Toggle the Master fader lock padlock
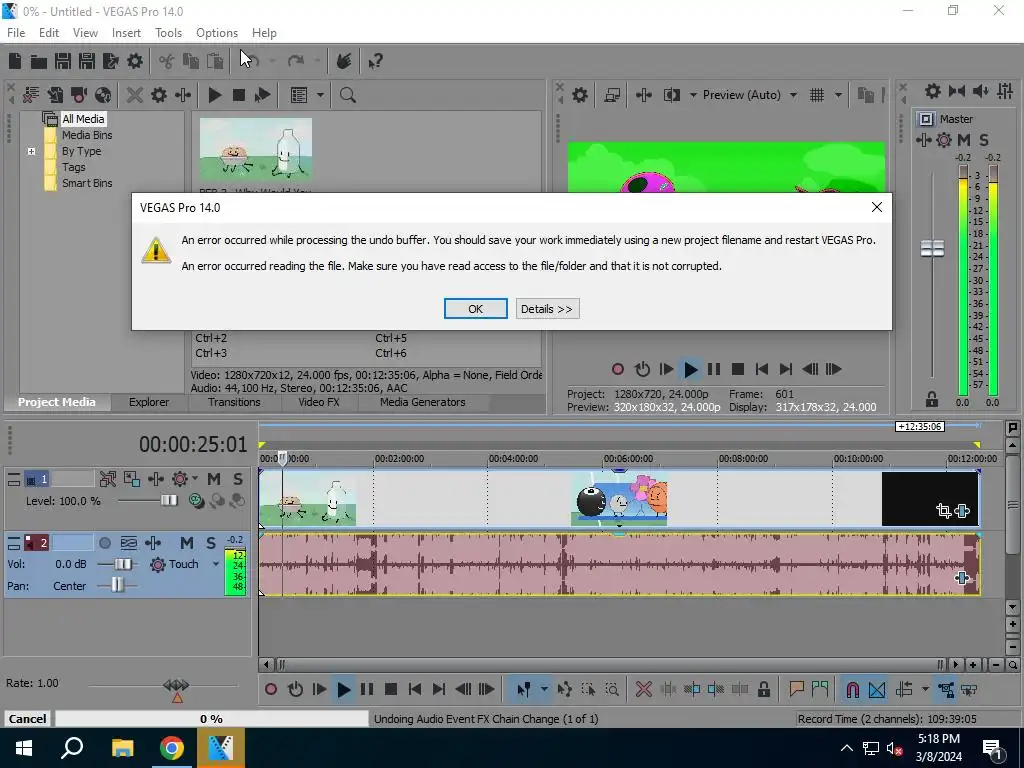Viewport: 1024px width, 768px height. 932,399
